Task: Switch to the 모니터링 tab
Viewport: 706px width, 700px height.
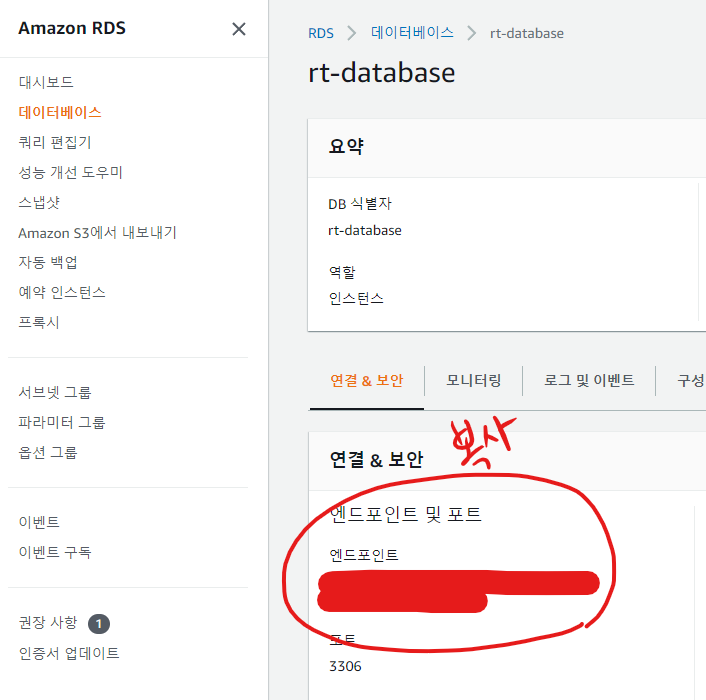Action: click(x=474, y=381)
